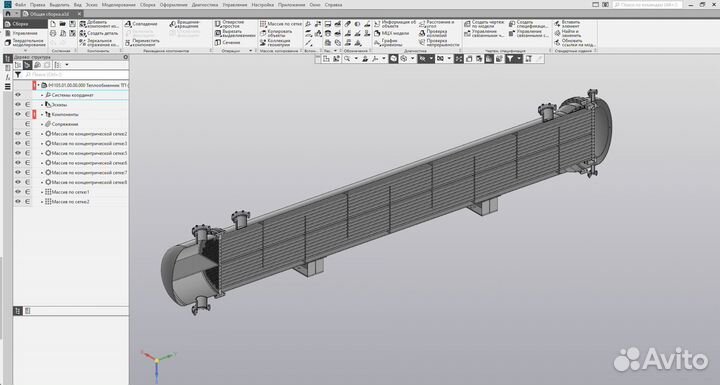
Task: Open the filter dropdown in view toolbar
Action: coord(519,59)
